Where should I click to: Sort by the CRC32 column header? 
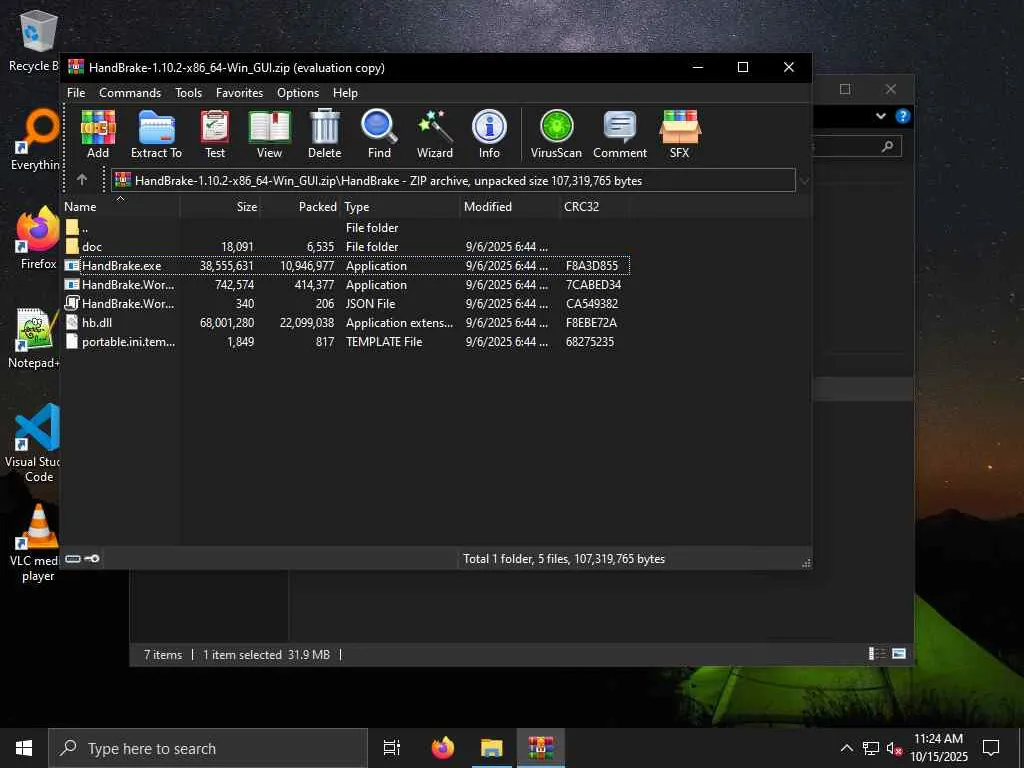click(594, 206)
